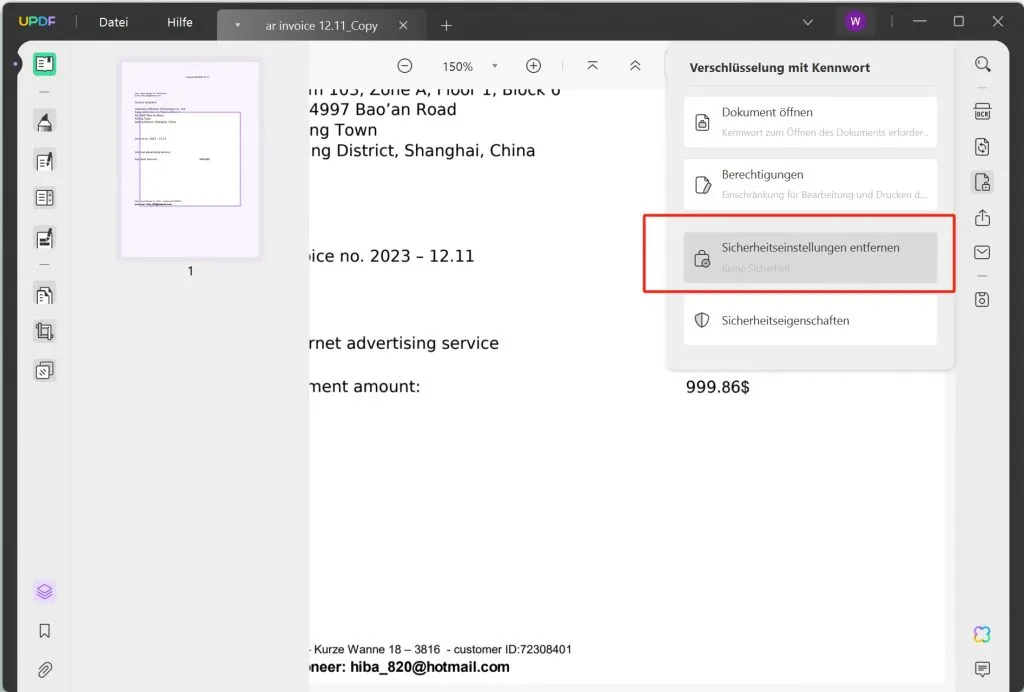Select the Crop Pages tool
Image resolution: width=1024 pixels, height=692 pixels.
(44, 332)
